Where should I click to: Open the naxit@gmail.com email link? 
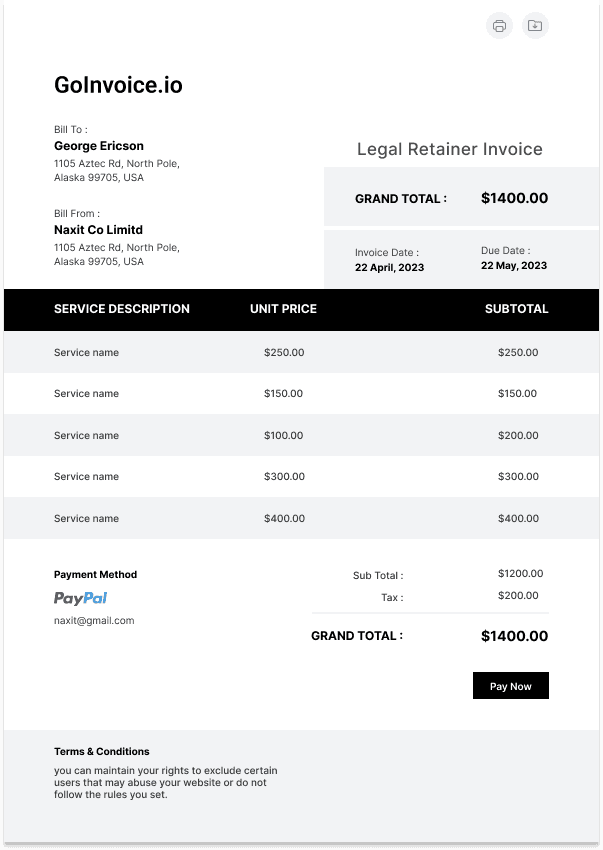tap(94, 621)
